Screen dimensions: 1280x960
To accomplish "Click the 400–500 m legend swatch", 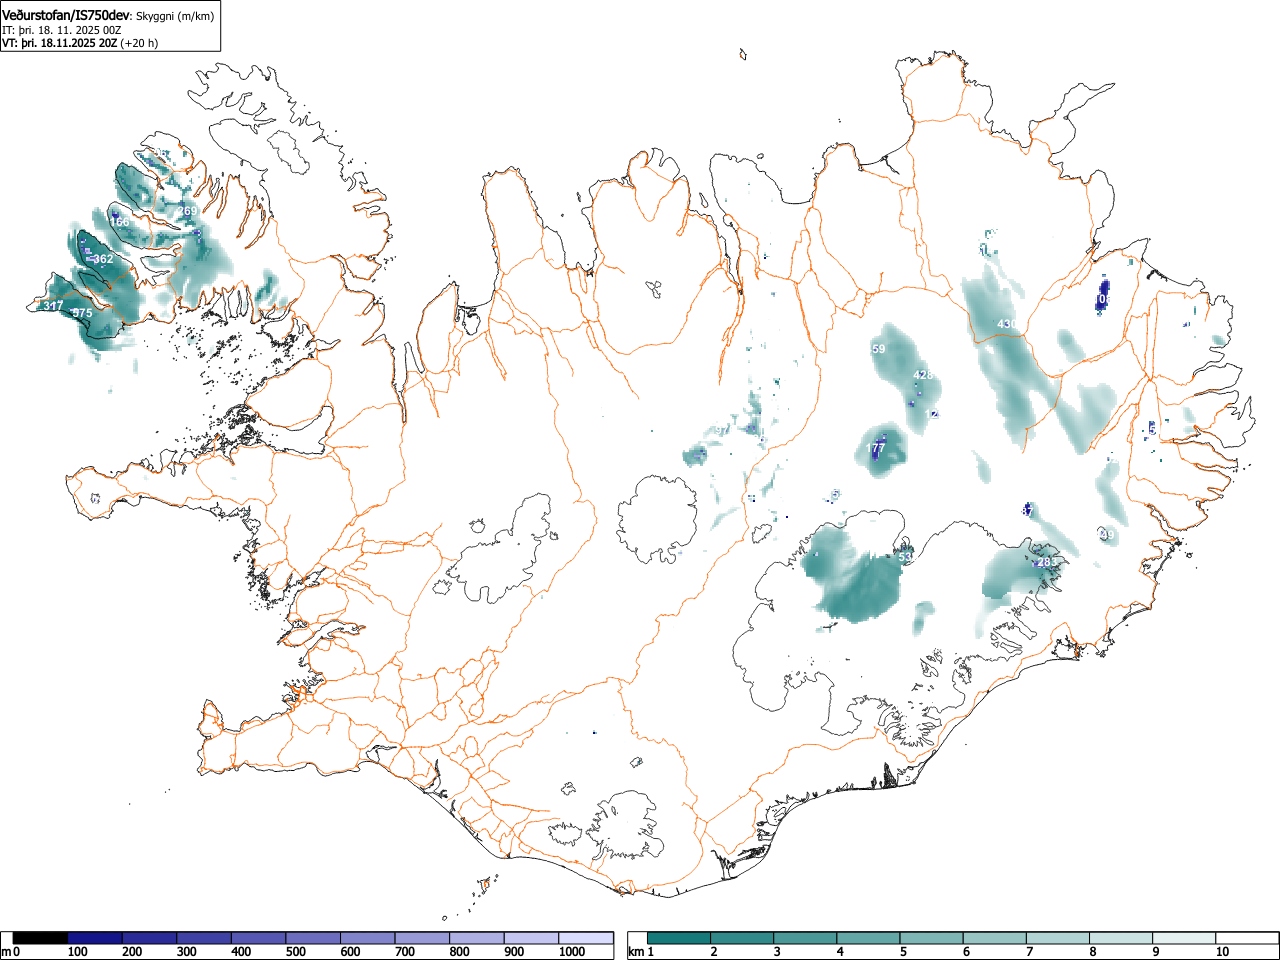I will tap(259, 938).
